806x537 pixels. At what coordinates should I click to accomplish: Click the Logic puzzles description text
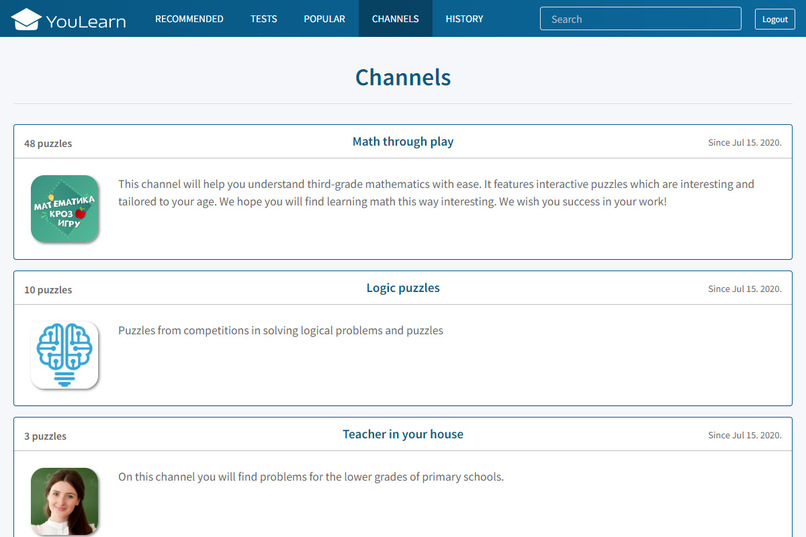281,330
